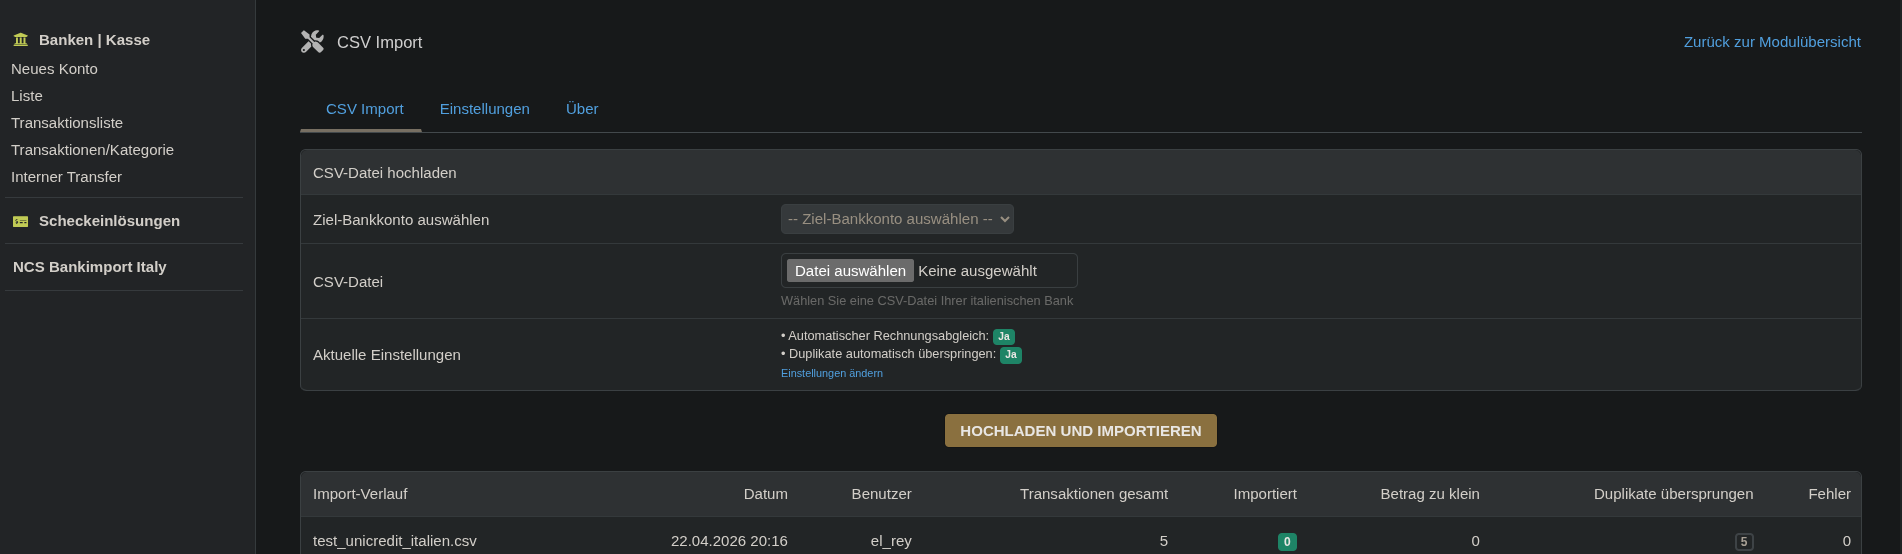Image resolution: width=1902 pixels, height=554 pixels.
Task: Open Neues Konto in the sidebar
Action: 54,69
